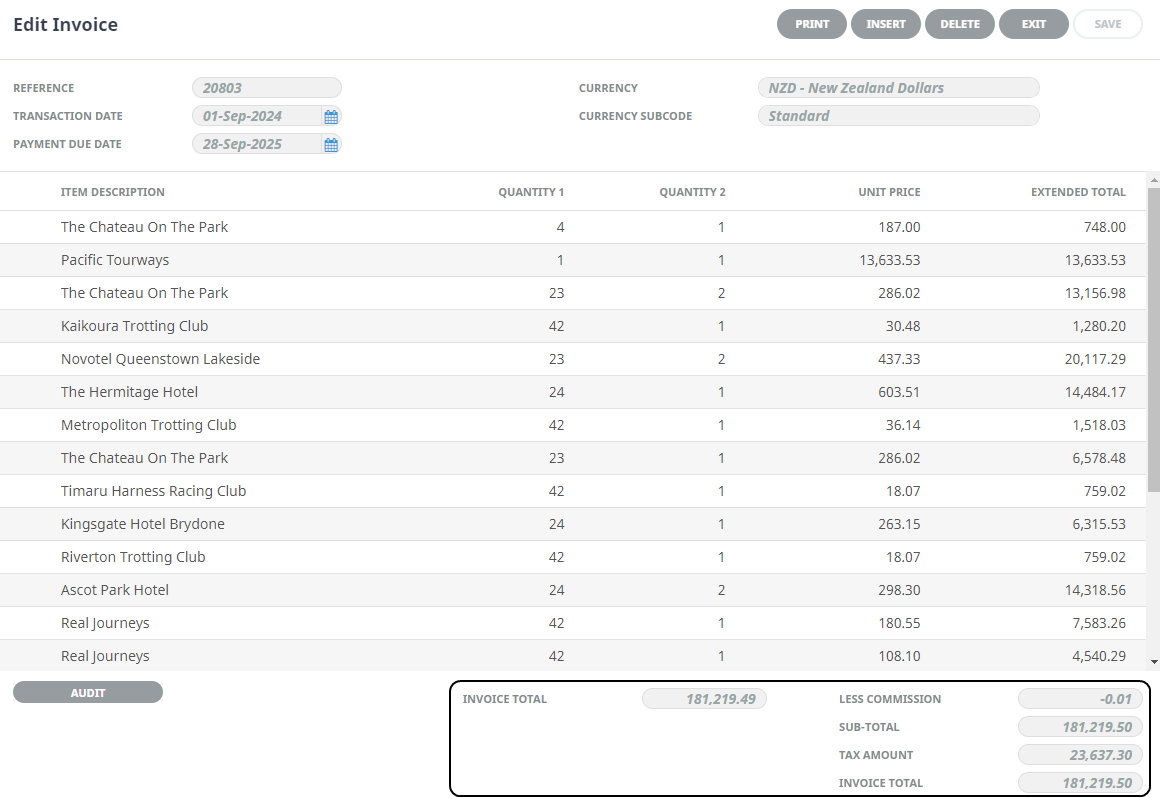
Task: Open the Payment Due Date calendar picker
Action: (331, 144)
